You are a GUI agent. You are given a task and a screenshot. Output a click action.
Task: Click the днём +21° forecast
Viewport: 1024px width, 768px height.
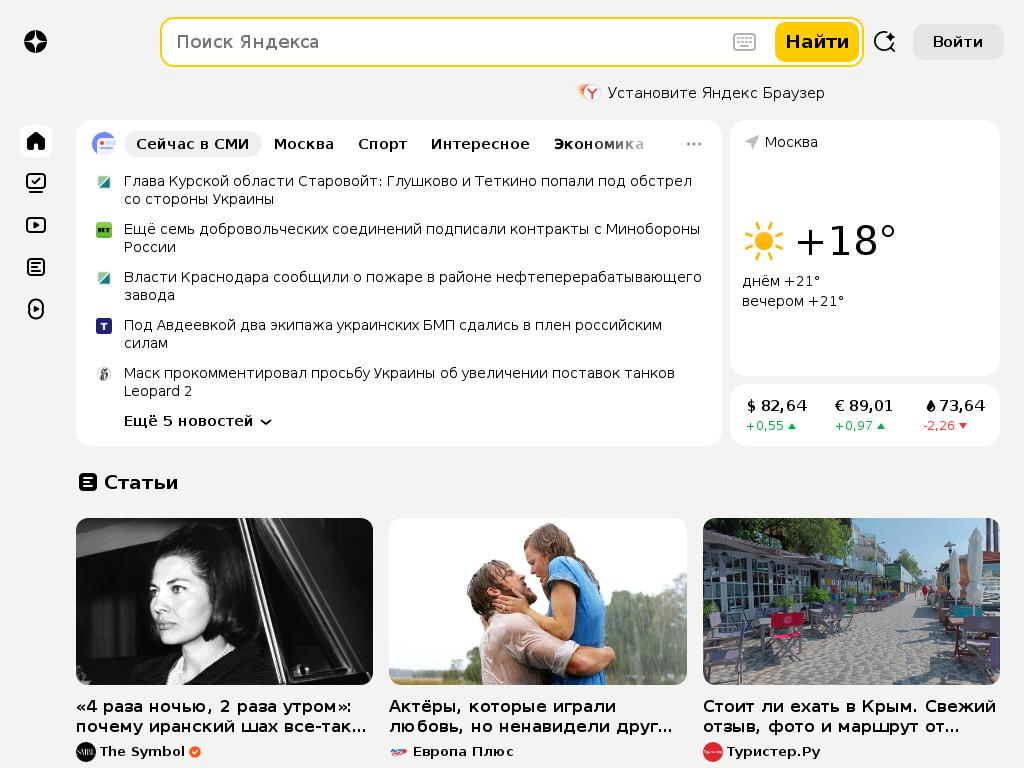781,281
